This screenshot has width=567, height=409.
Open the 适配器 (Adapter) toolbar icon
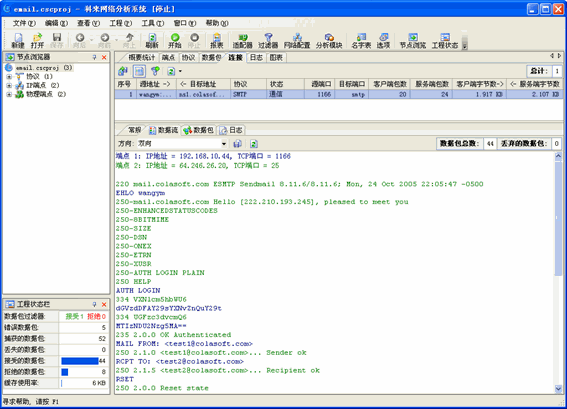coord(242,40)
